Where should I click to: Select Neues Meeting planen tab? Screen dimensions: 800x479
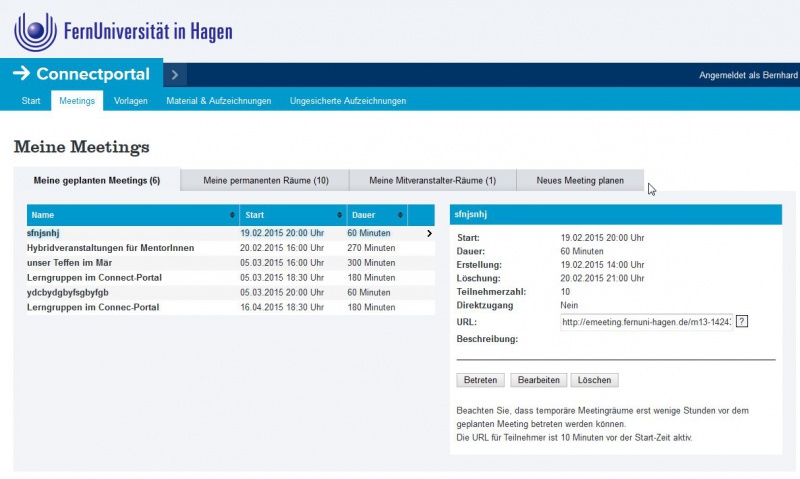pyautogui.click(x=580, y=181)
